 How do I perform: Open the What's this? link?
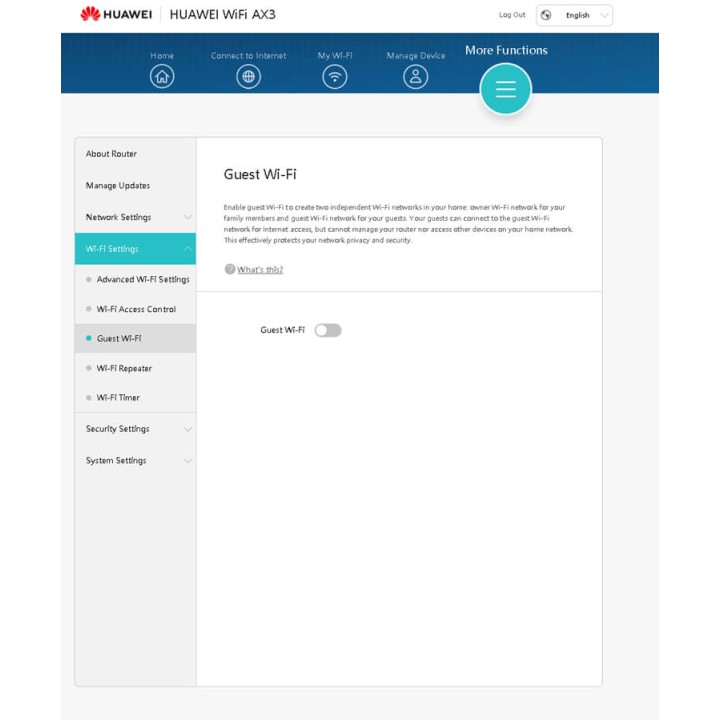tap(260, 270)
